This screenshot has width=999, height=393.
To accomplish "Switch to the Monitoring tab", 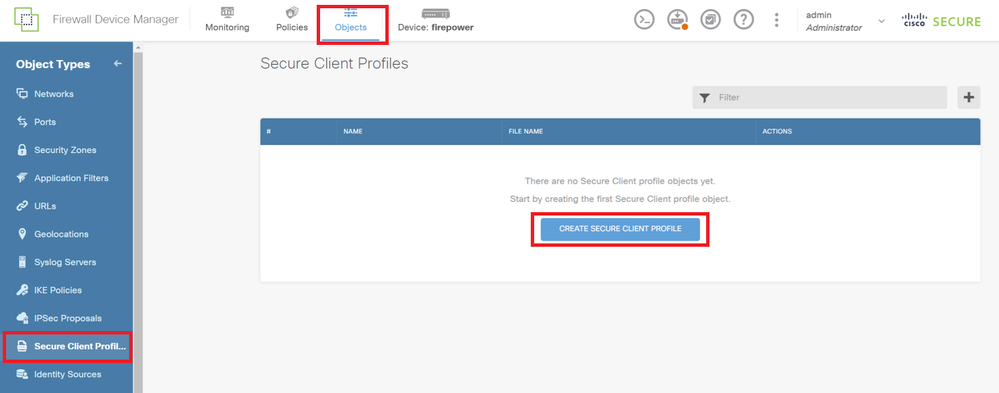I will [x=227, y=20].
